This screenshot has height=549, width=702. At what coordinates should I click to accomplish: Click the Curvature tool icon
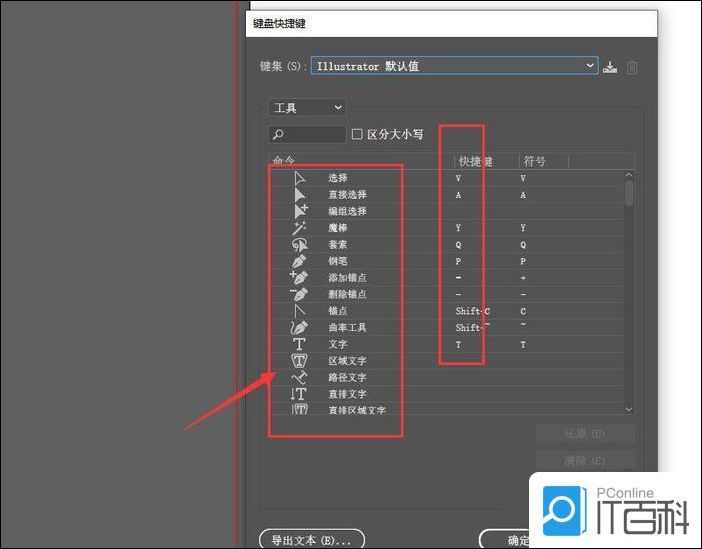pyautogui.click(x=299, y=327)
